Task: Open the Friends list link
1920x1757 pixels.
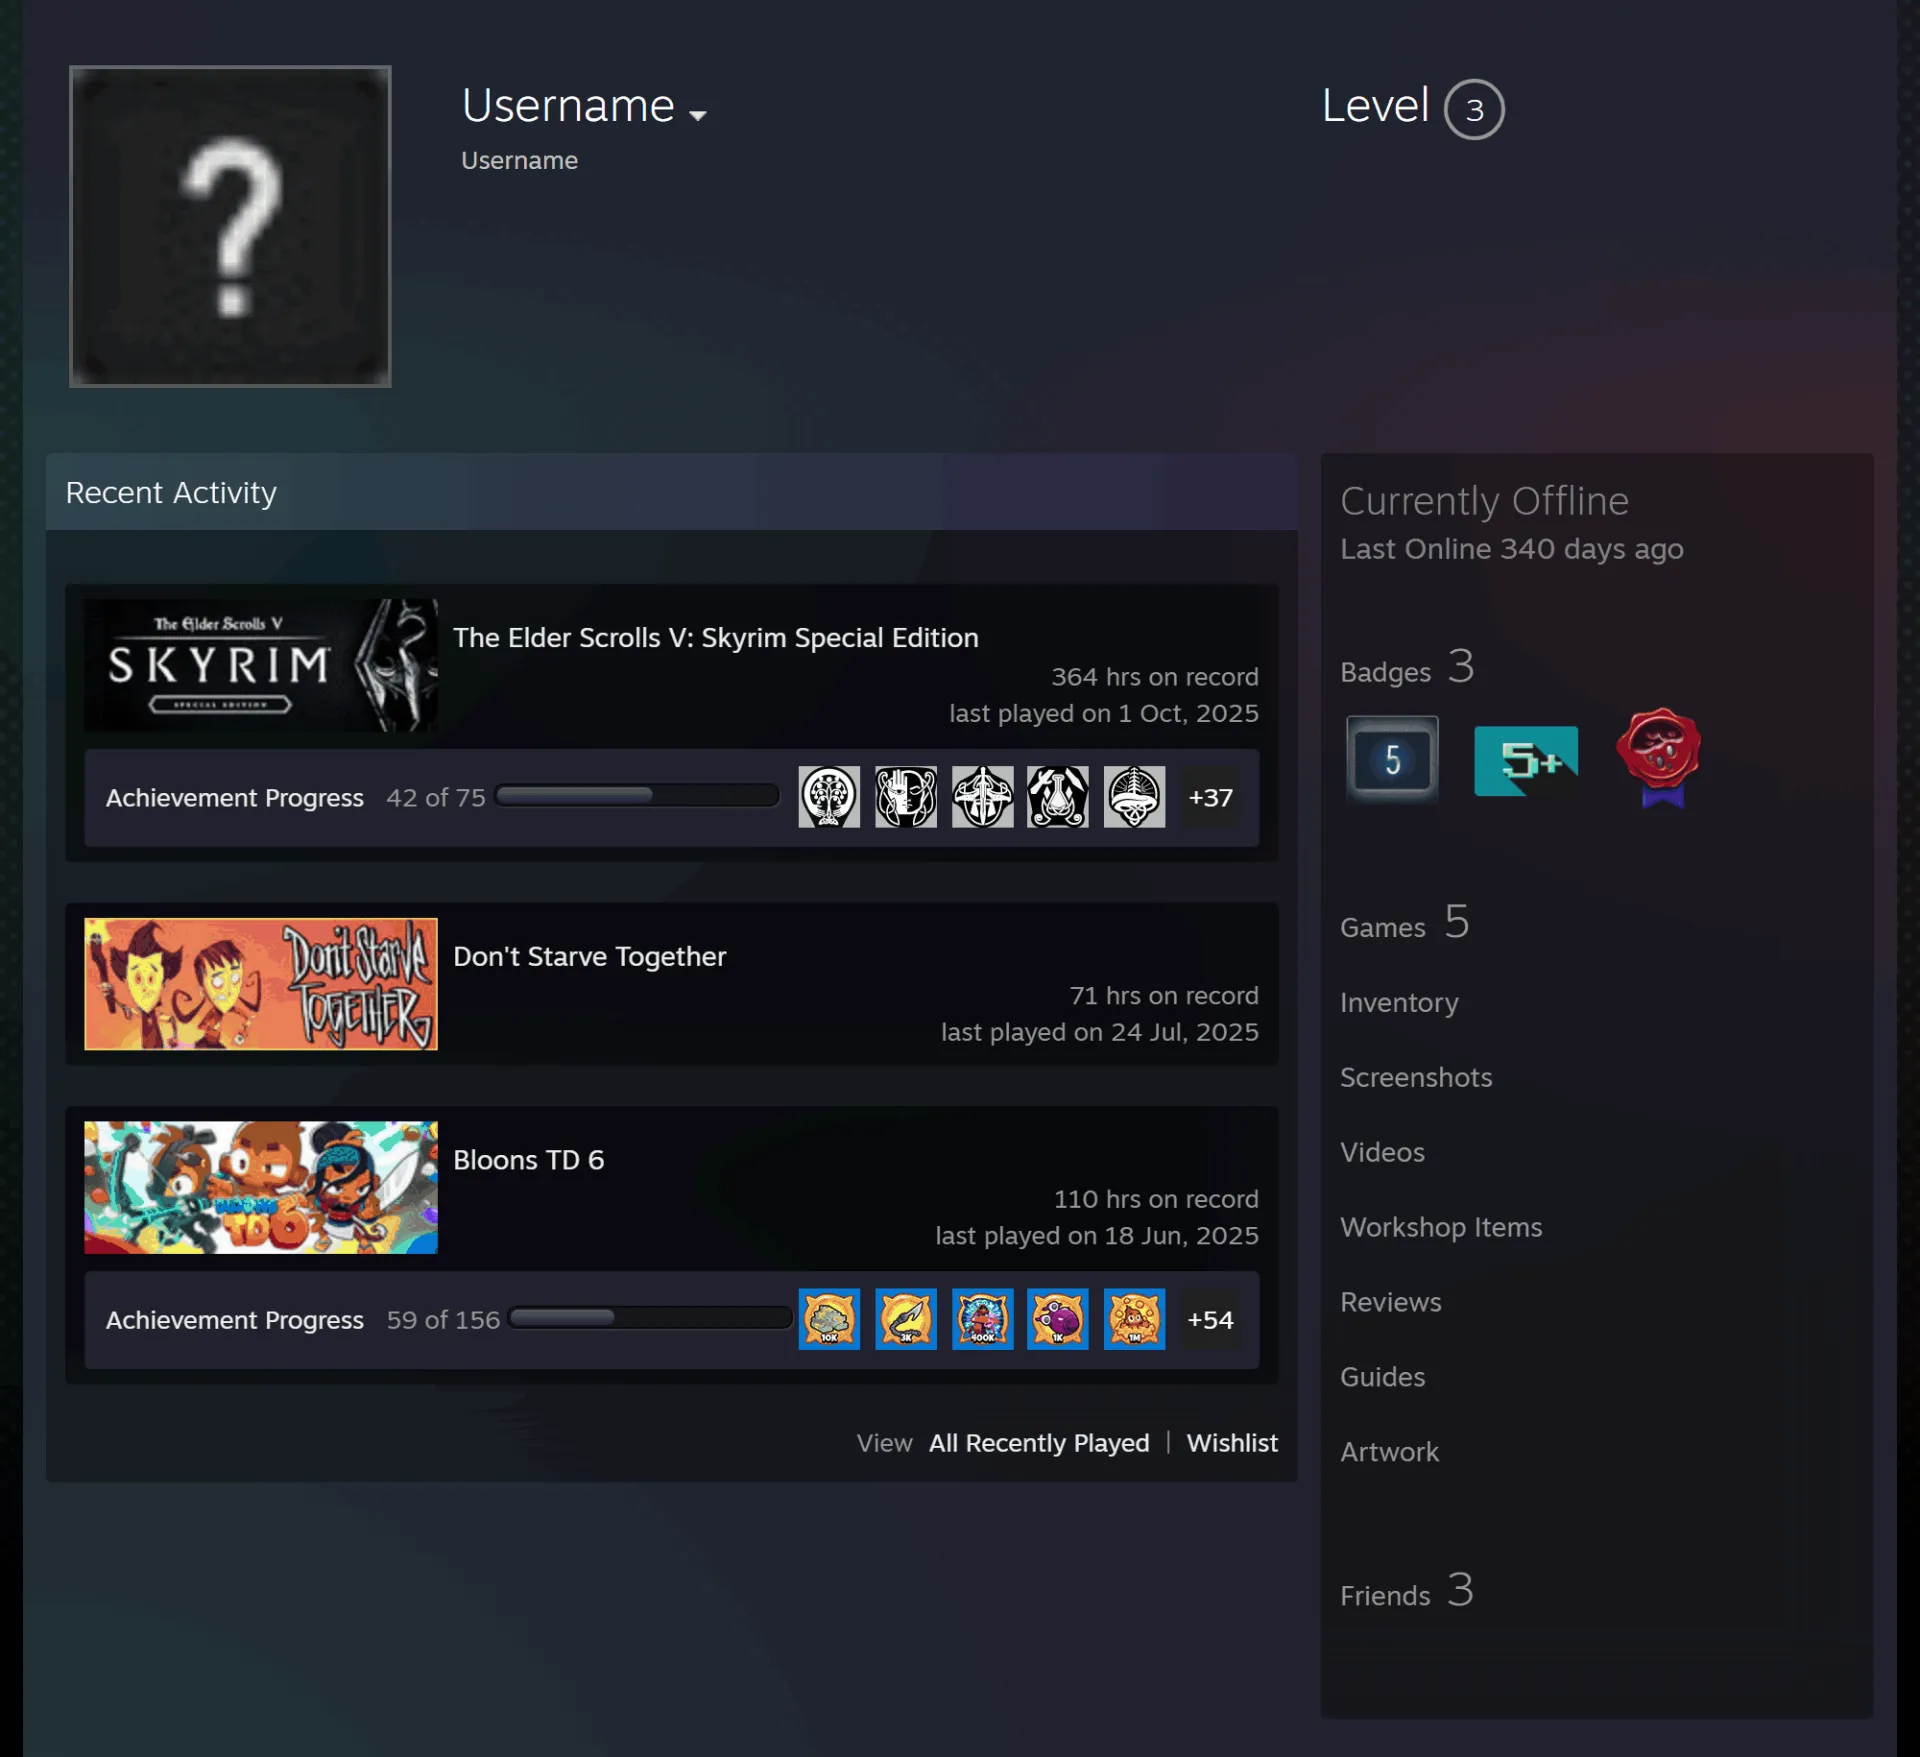Action: click(1407, 1591)
